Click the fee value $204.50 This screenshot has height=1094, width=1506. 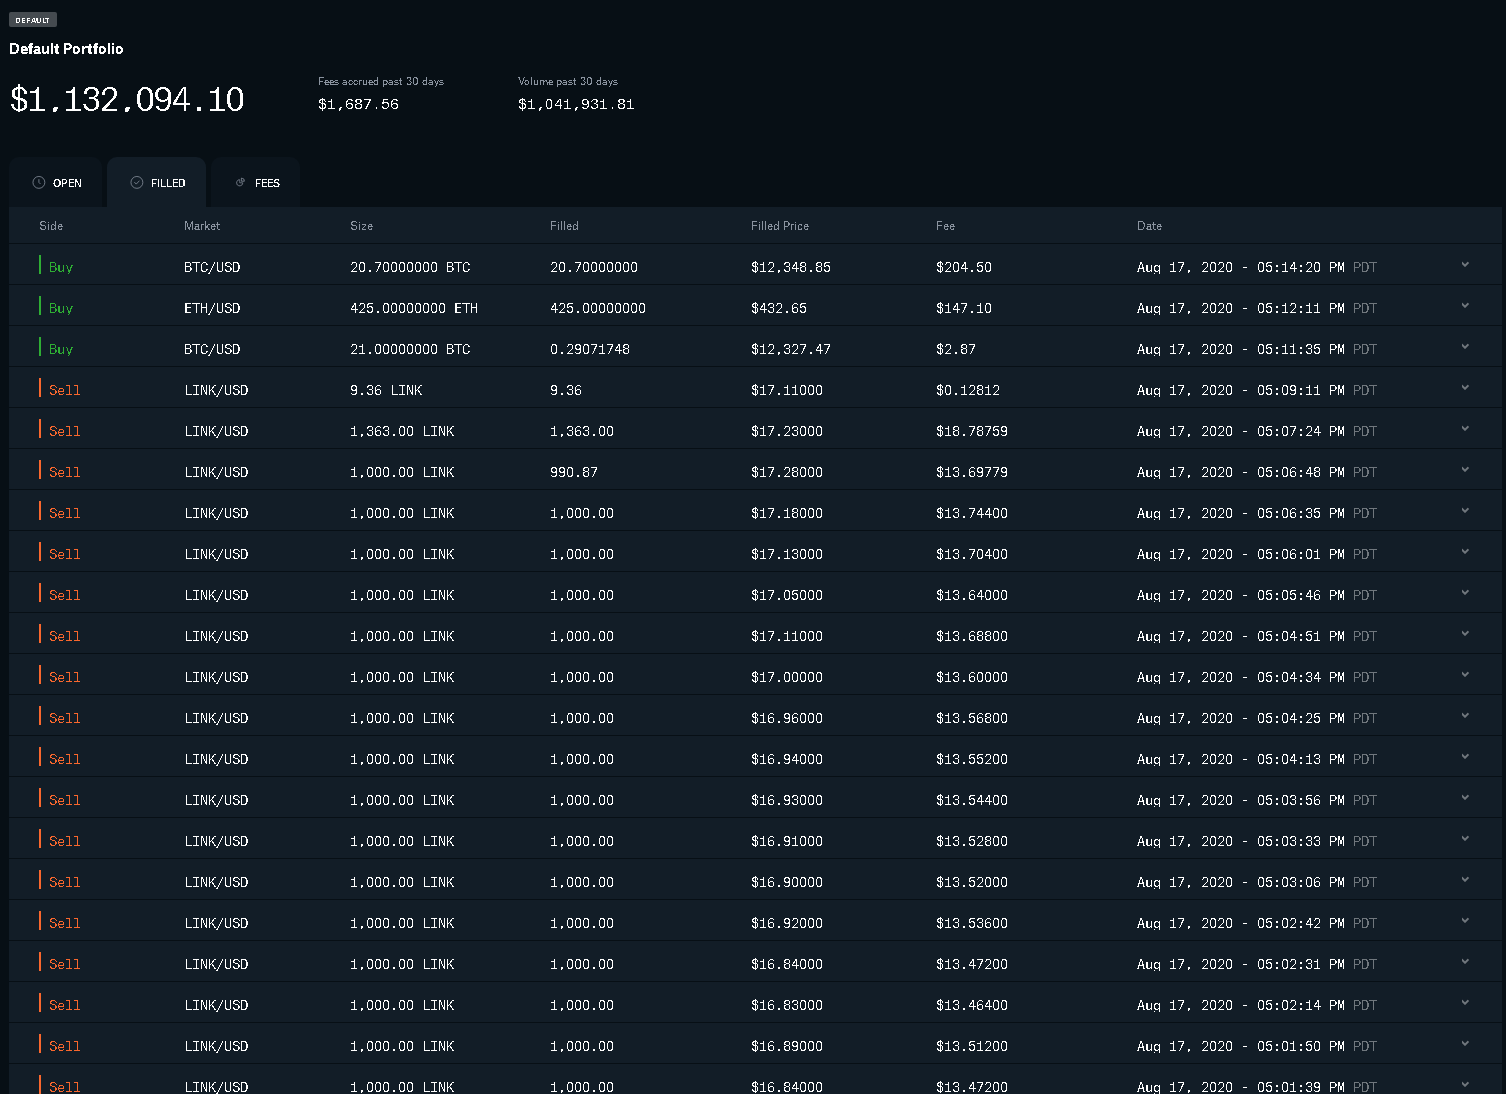(x=964, y=267)
